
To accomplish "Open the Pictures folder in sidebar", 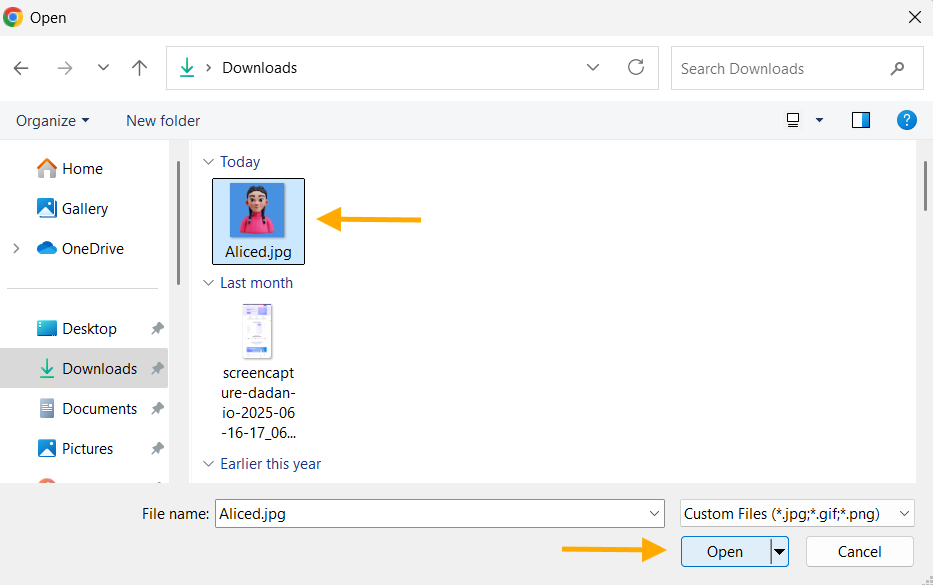I will coord(87,448).
